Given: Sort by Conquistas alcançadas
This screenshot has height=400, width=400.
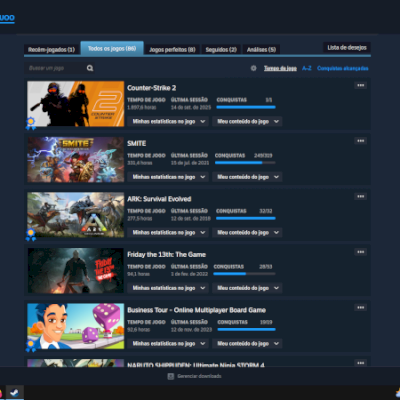Looking at the screenshot, I should pos(343,68).
